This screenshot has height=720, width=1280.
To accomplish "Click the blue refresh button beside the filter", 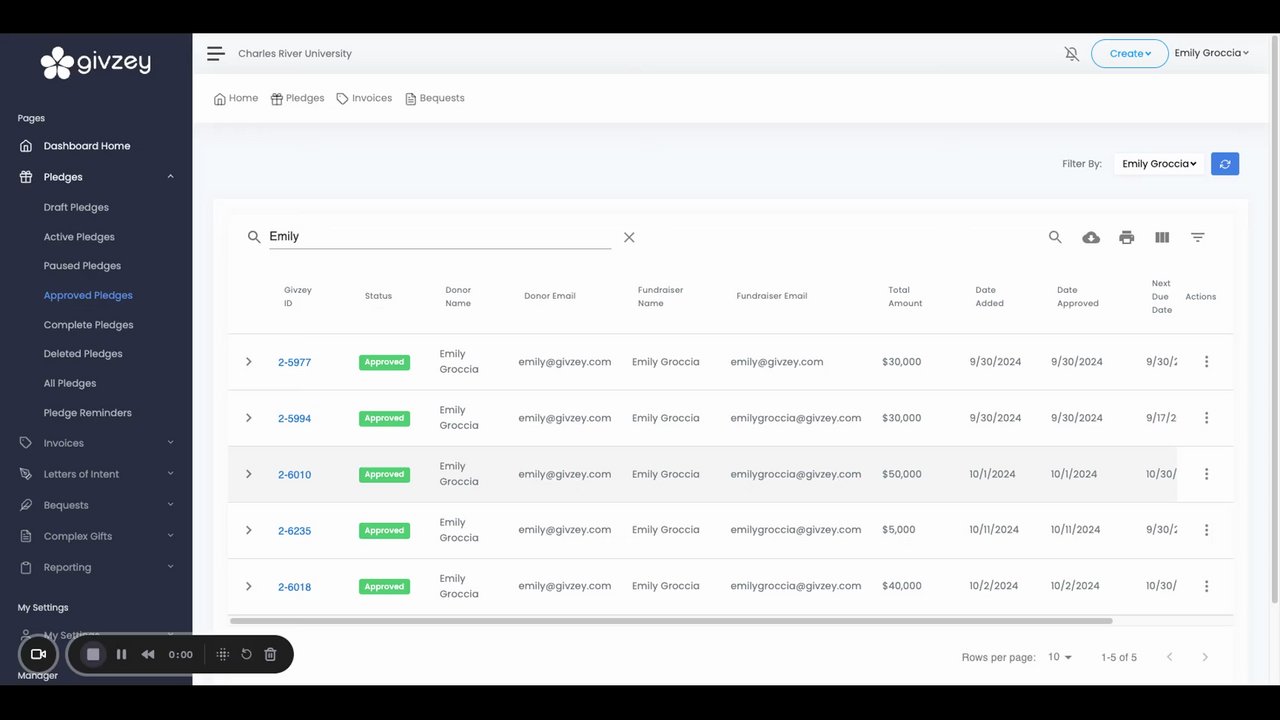I will coord(1225,164).
